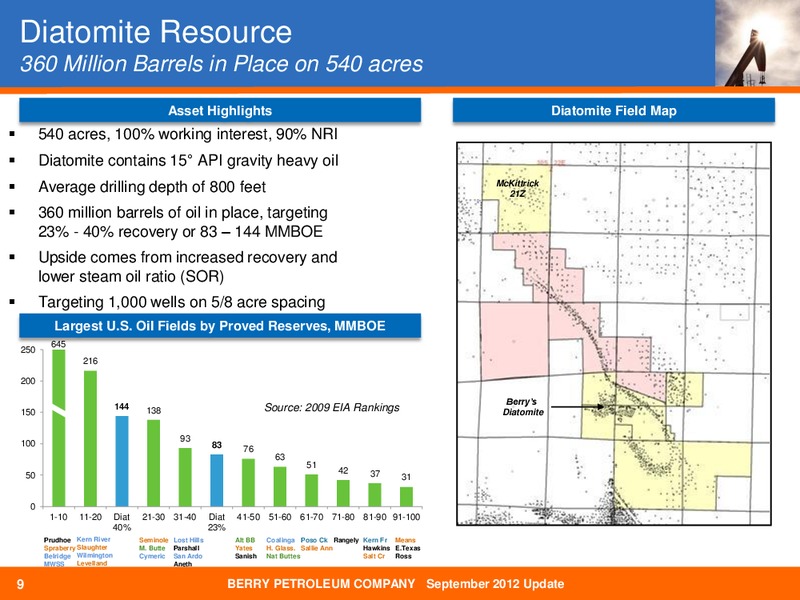Click x-axis category label '71-80'
Screen dimensions: 800x600
click(x=343, y=517)
